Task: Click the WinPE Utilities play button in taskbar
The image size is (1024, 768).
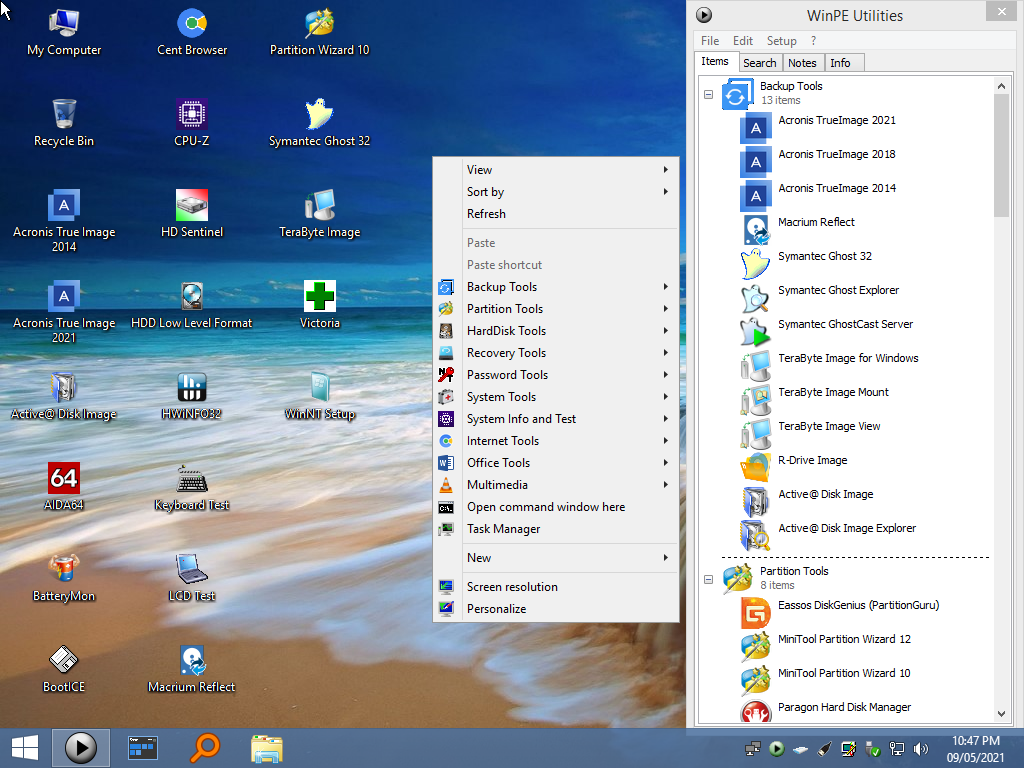Action: 81,748
